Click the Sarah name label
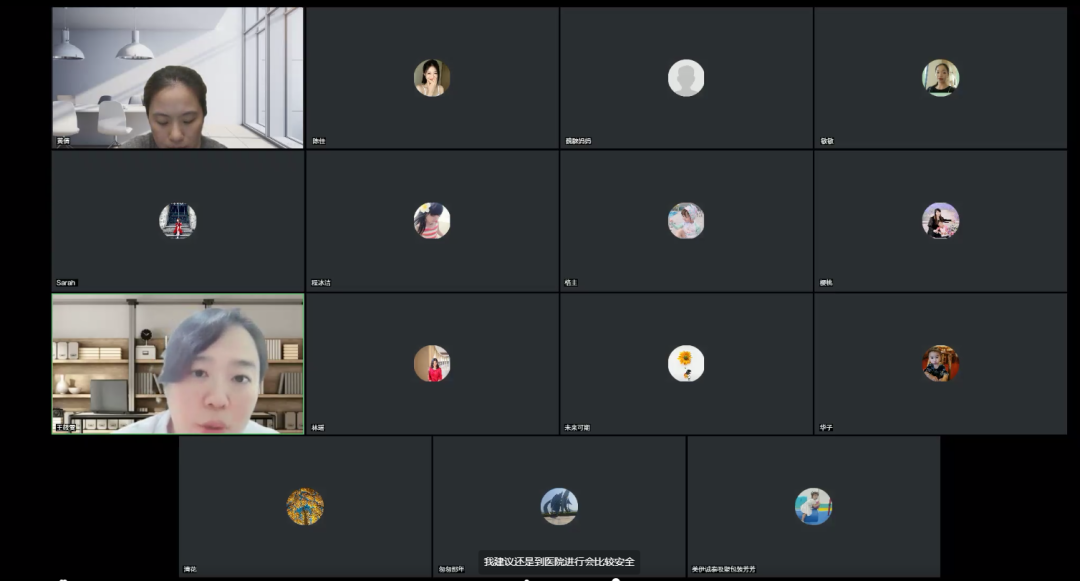Viewport: 1080px width, 581px height. [x=65, y=283]
